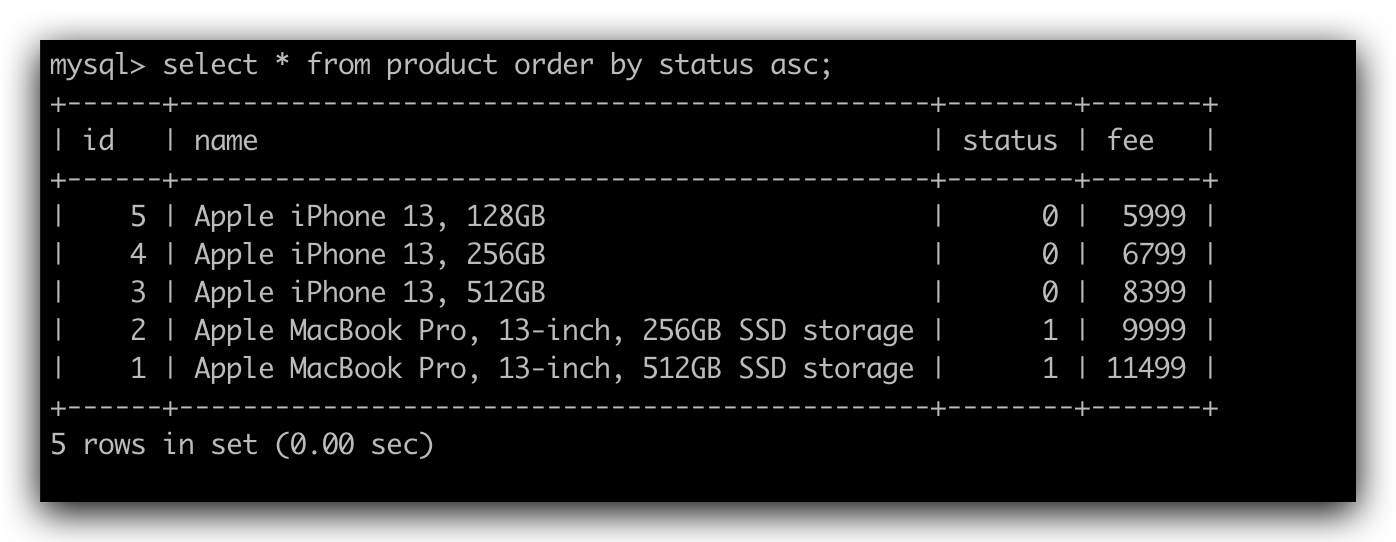Click the 'id' column header

[x=99, y=141]
